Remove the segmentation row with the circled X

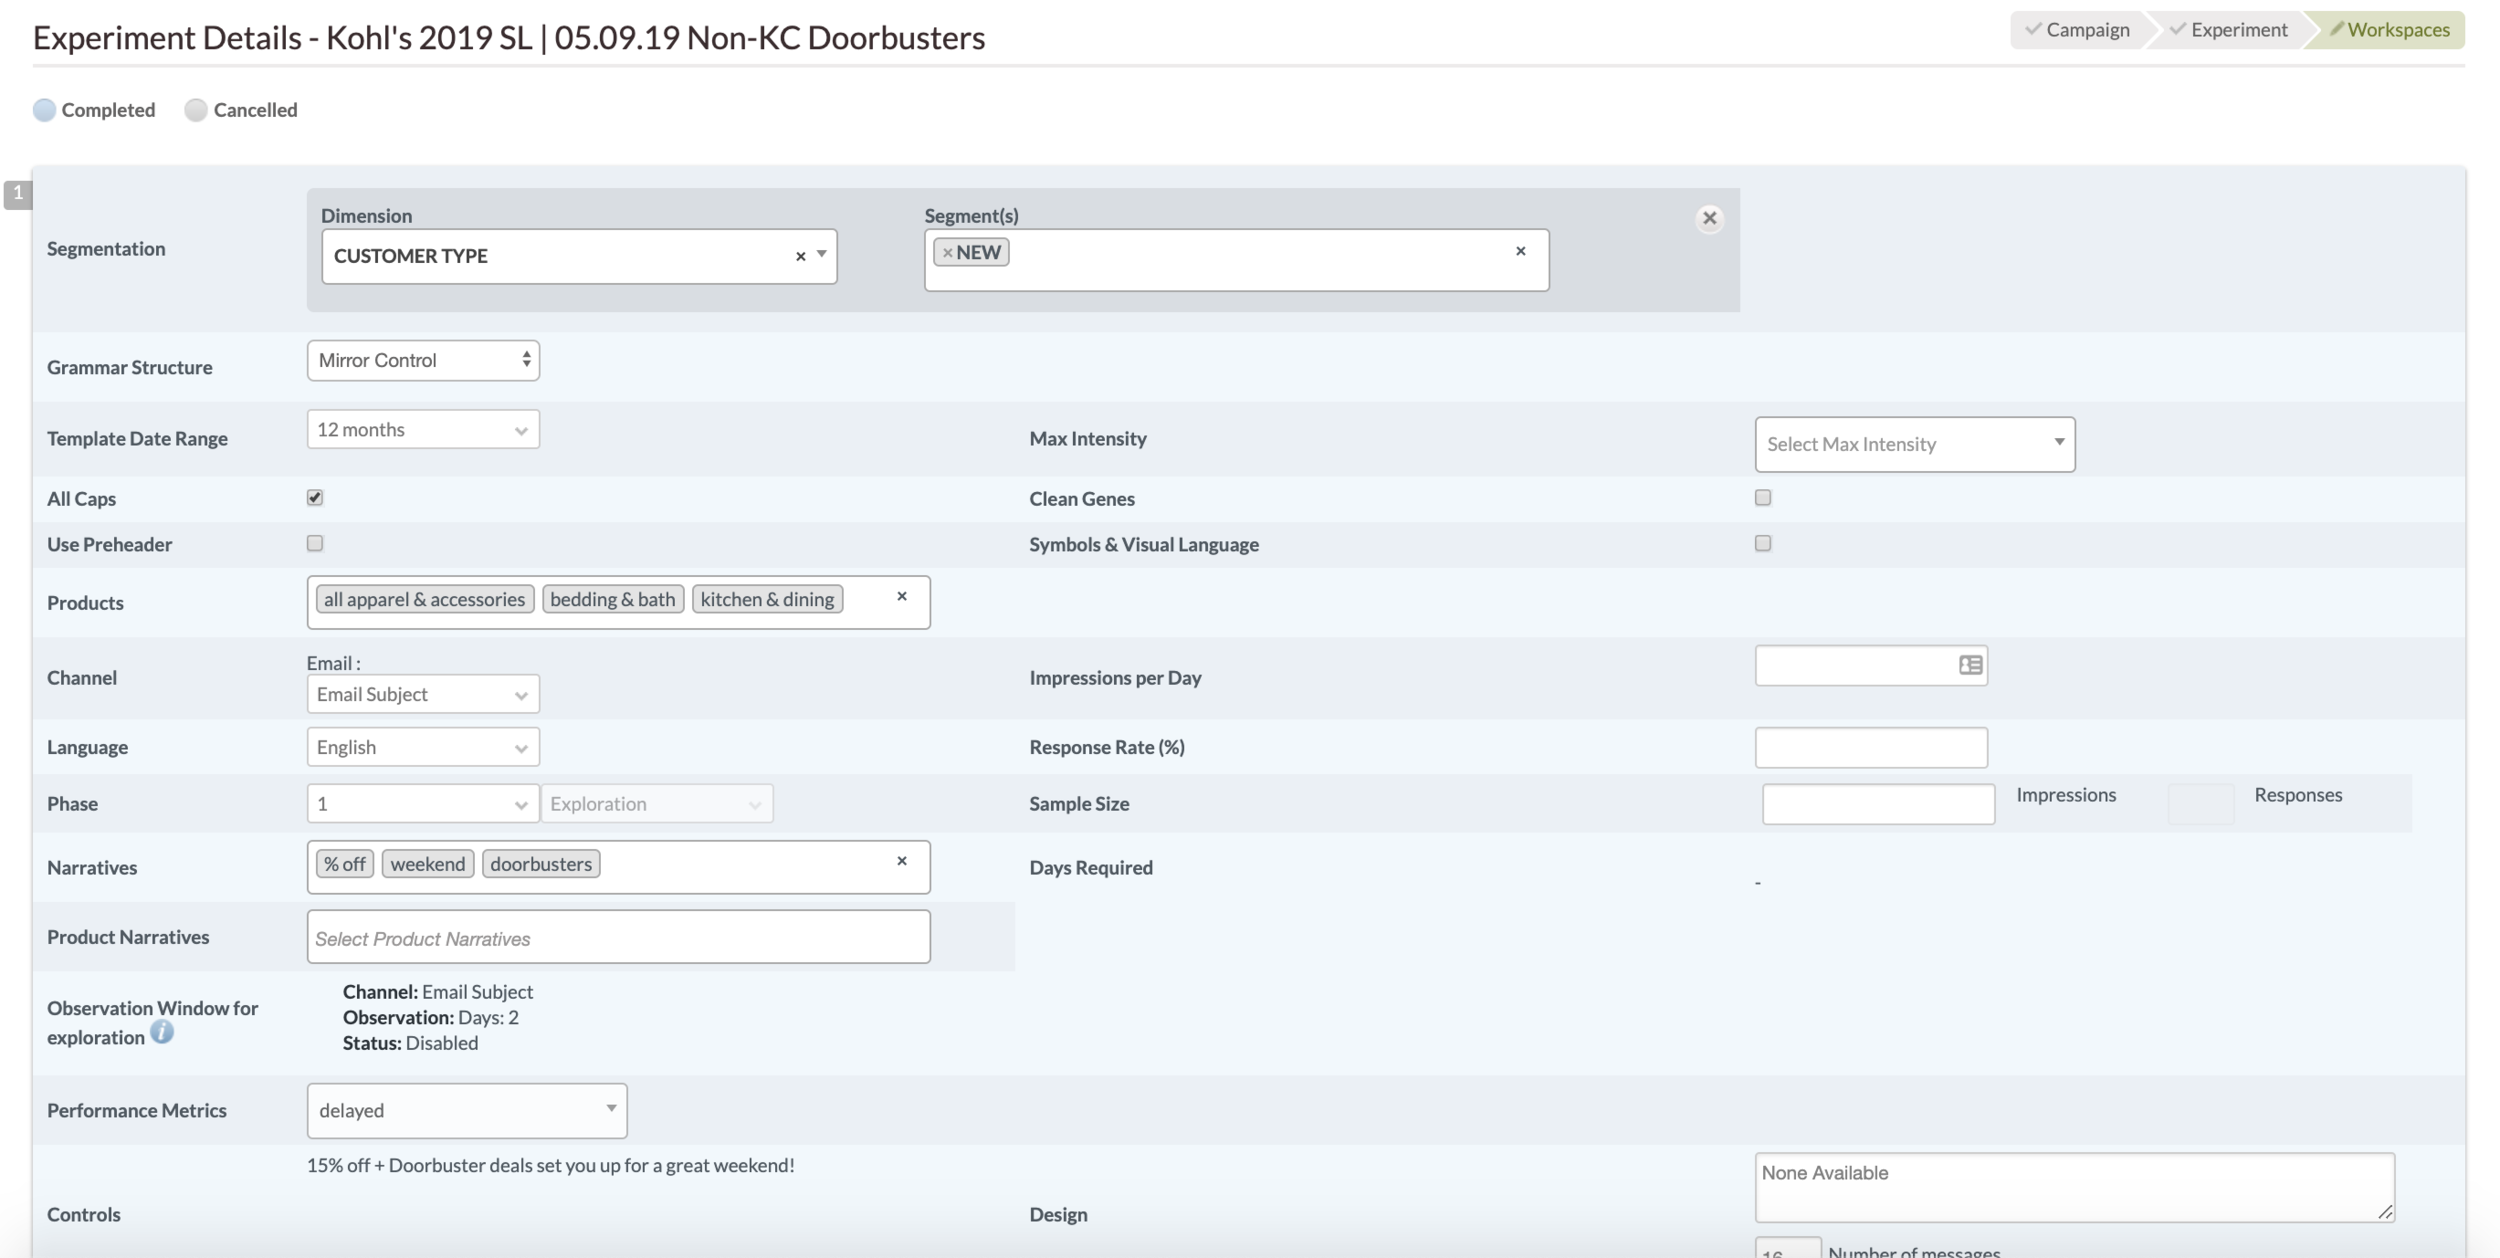point(1709,218)
